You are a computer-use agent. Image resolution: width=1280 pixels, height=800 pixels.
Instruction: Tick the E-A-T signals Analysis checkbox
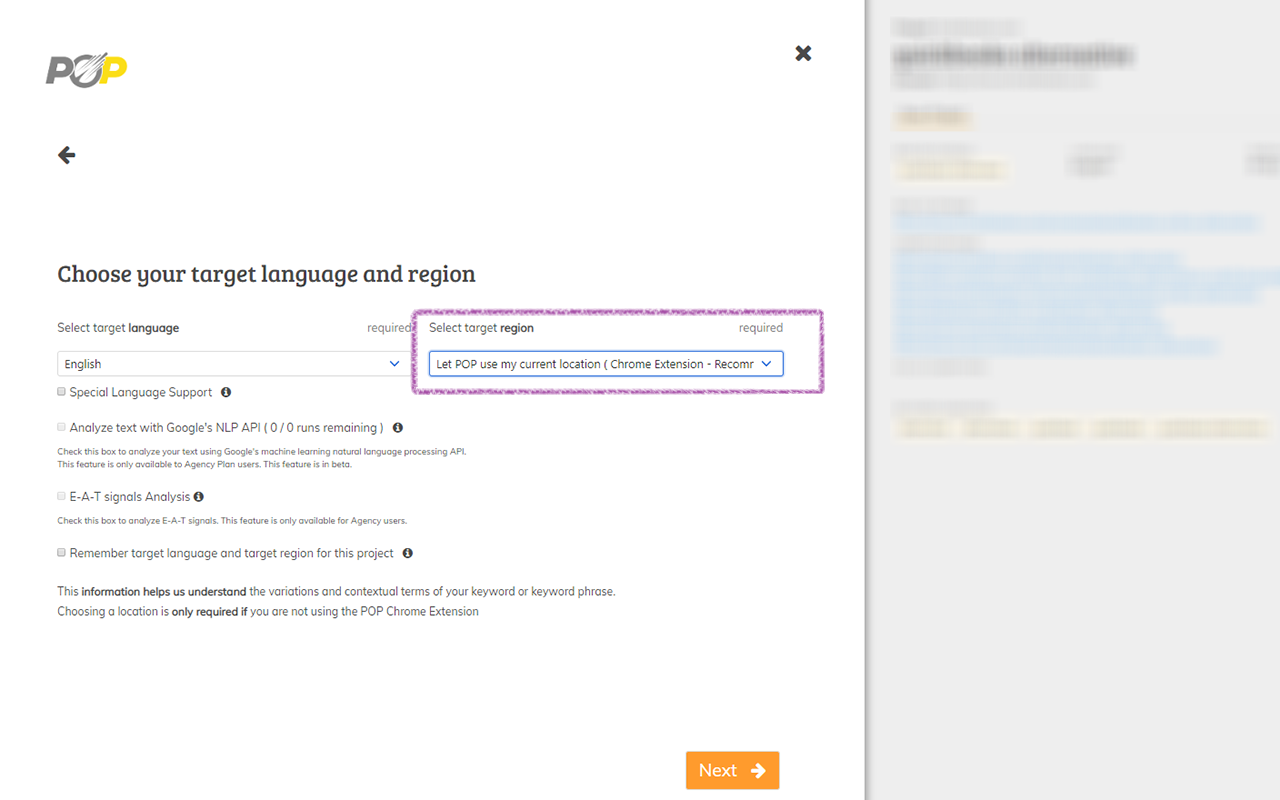[x=62, y=496]
